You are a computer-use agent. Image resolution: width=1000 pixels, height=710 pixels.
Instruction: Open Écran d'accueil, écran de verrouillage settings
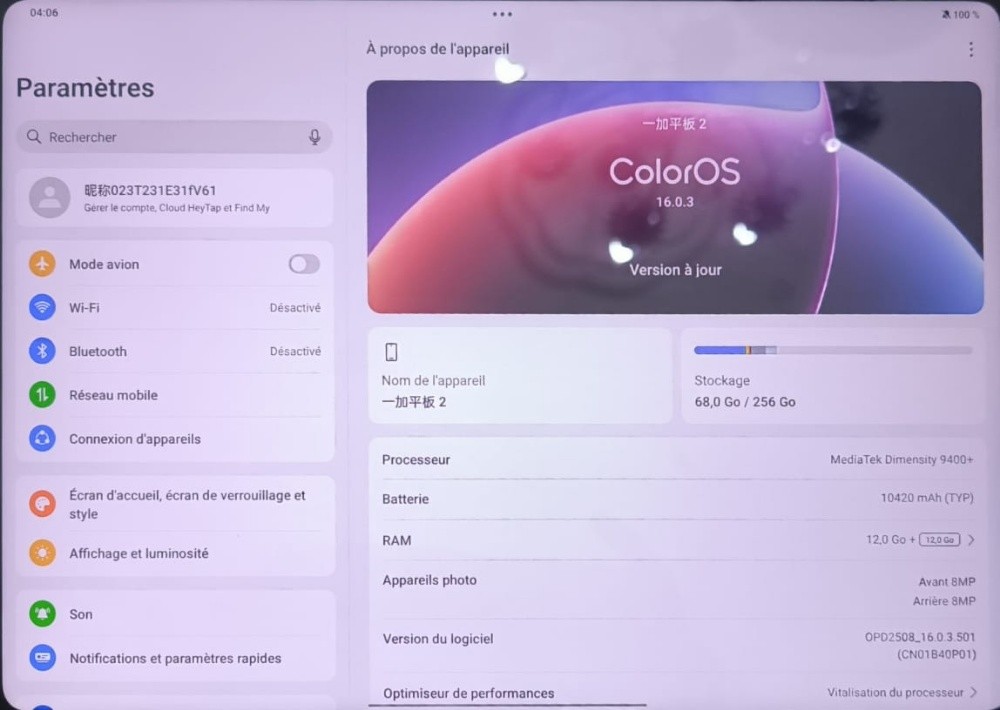(x=175, y=504)
